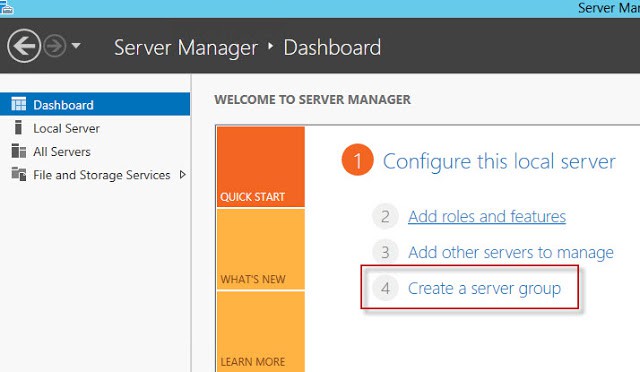Click the Server Manager title bar icon
The height and width of the screenshot is (372, 640).
[6, 8]
